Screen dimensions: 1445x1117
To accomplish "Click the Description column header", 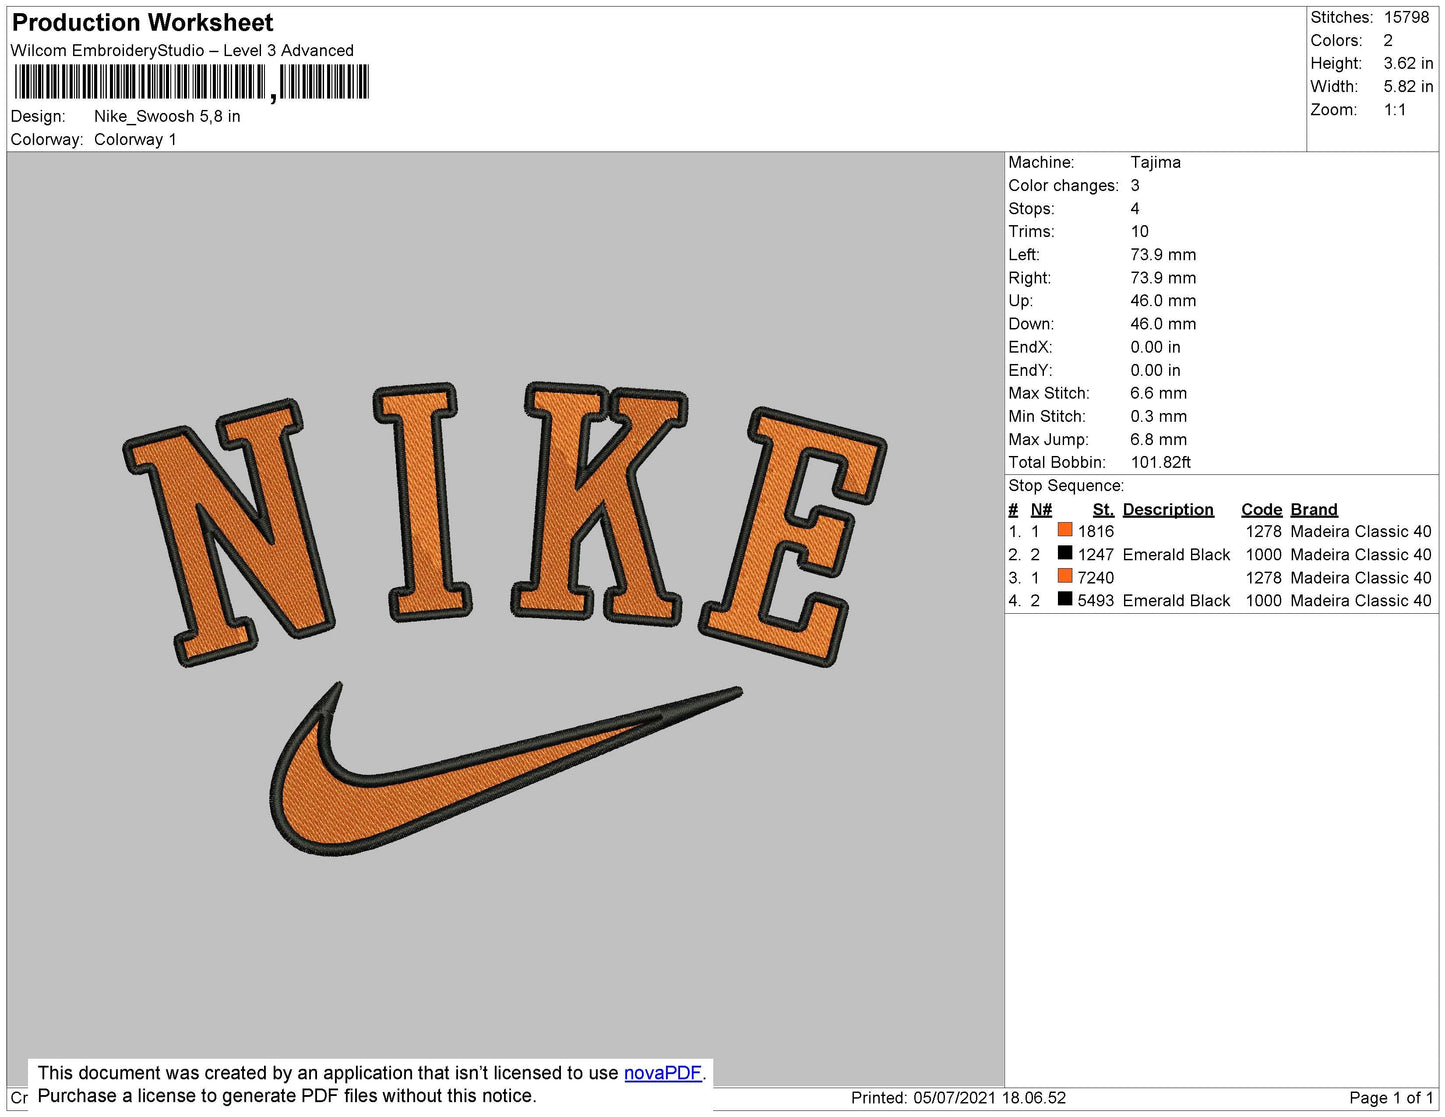I will click(x=1168, y=510).
